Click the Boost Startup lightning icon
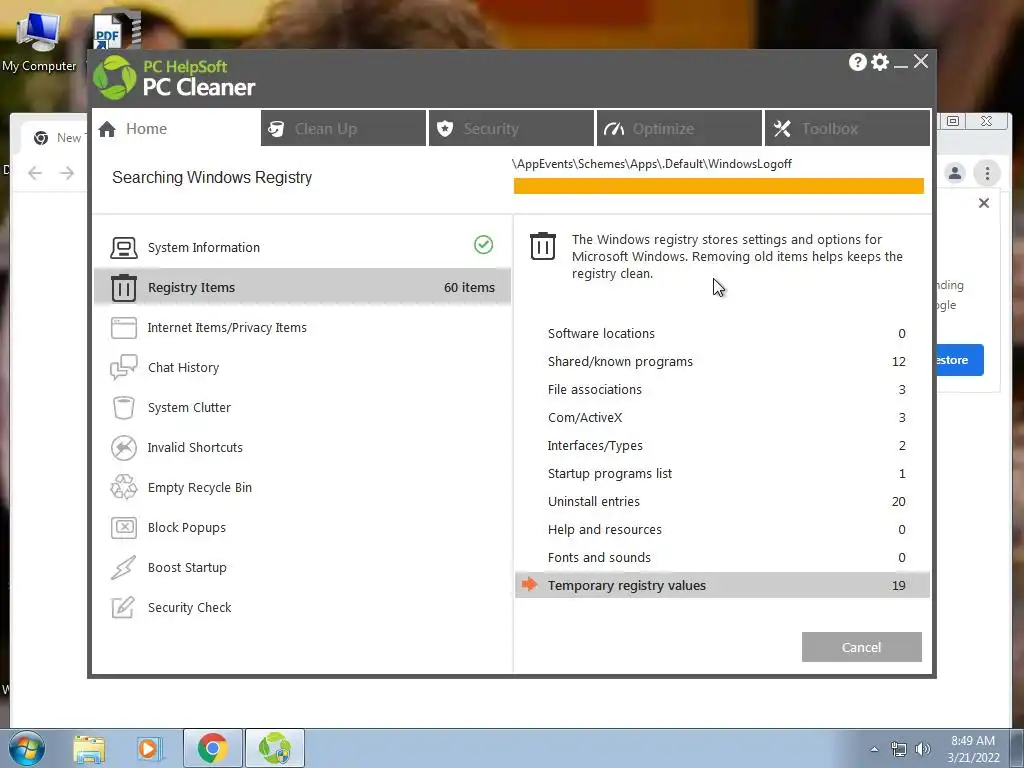1024x768 pixels. [123, 568]
